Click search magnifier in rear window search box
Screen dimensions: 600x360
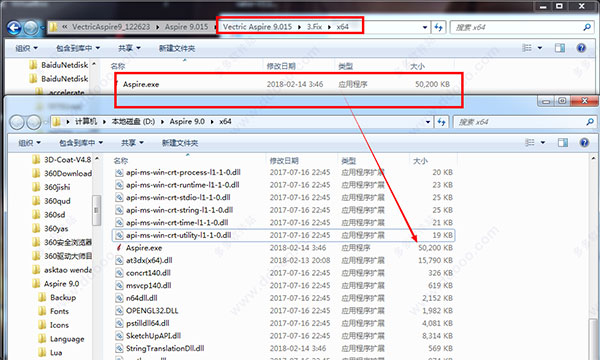tap(587, 27)
